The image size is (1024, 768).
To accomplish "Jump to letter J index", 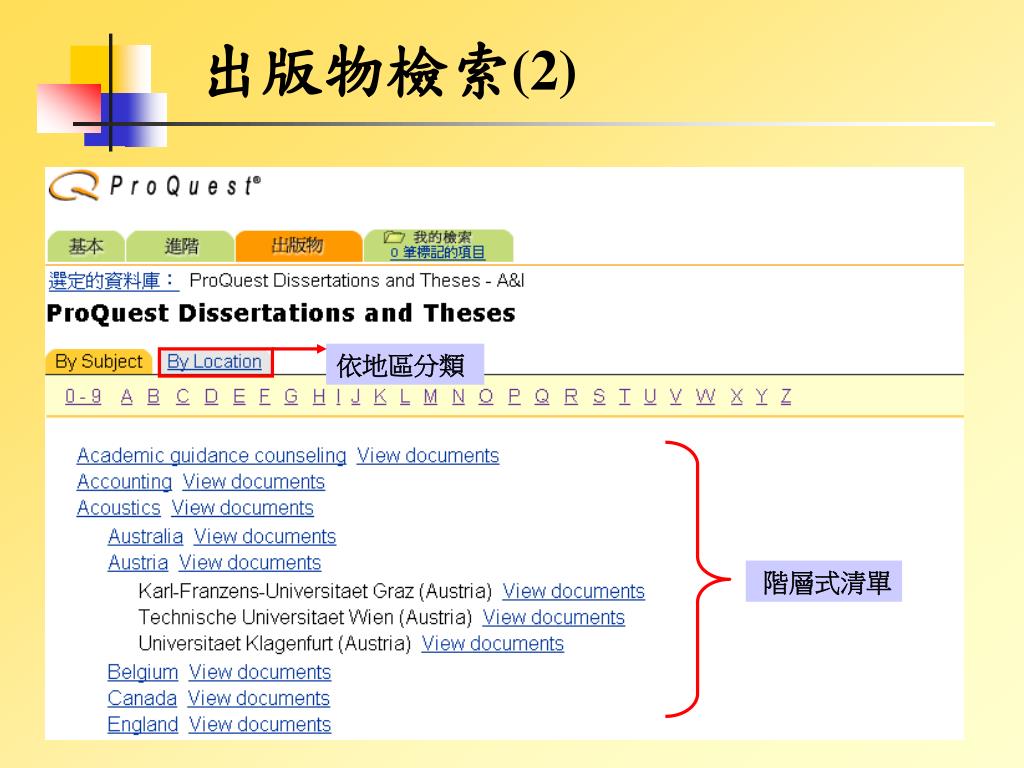I will click(356, 396).
